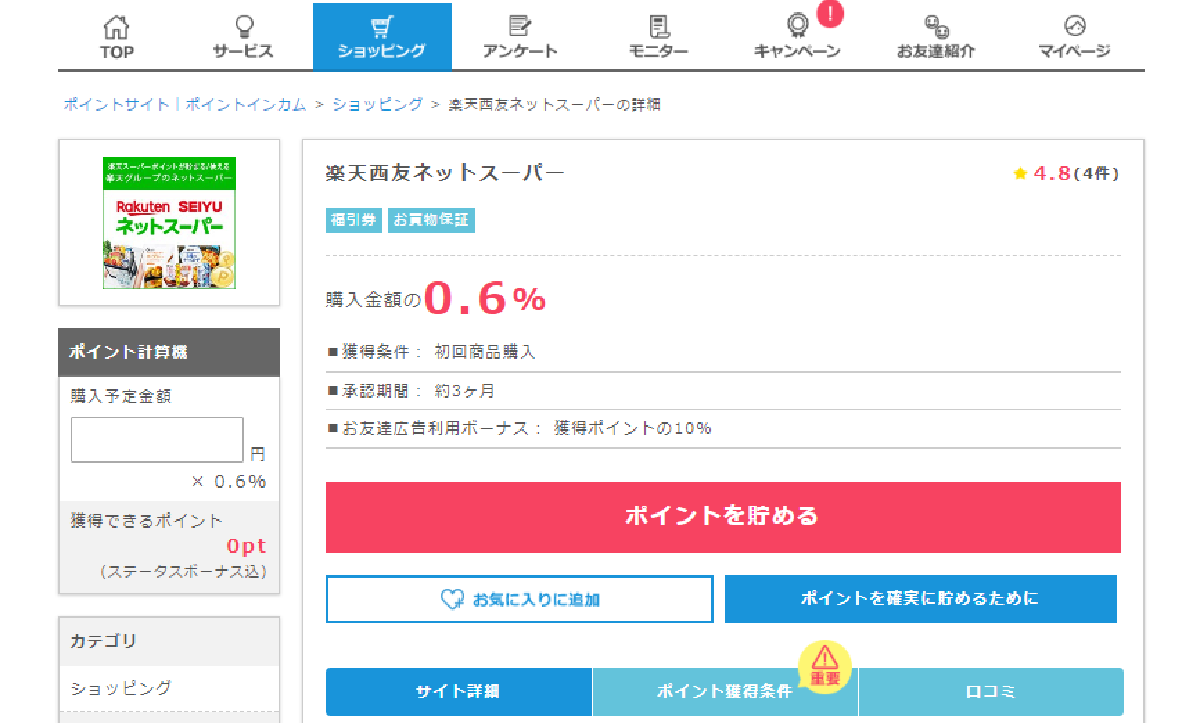Click the マイページ menu label
1200x723 pixels.
point(1074,52)
